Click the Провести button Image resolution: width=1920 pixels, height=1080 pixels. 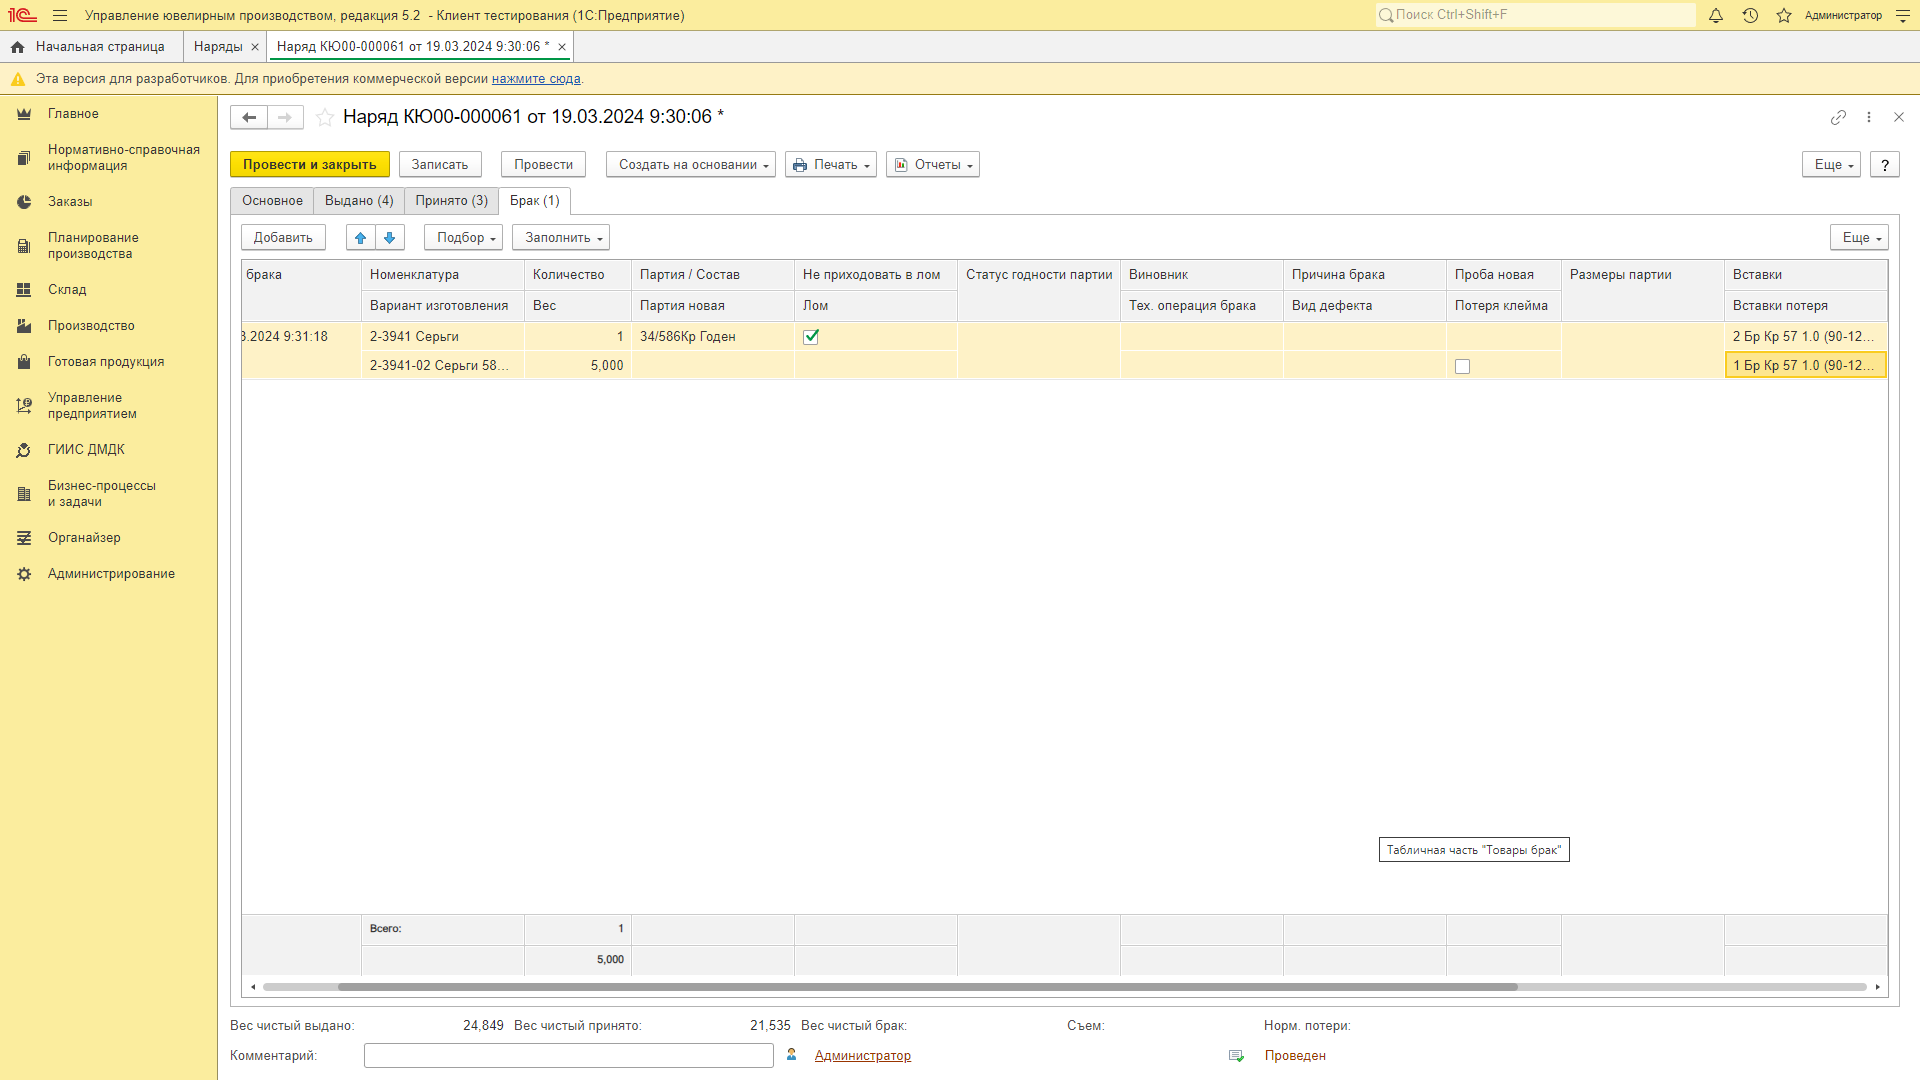pos(544,165)
